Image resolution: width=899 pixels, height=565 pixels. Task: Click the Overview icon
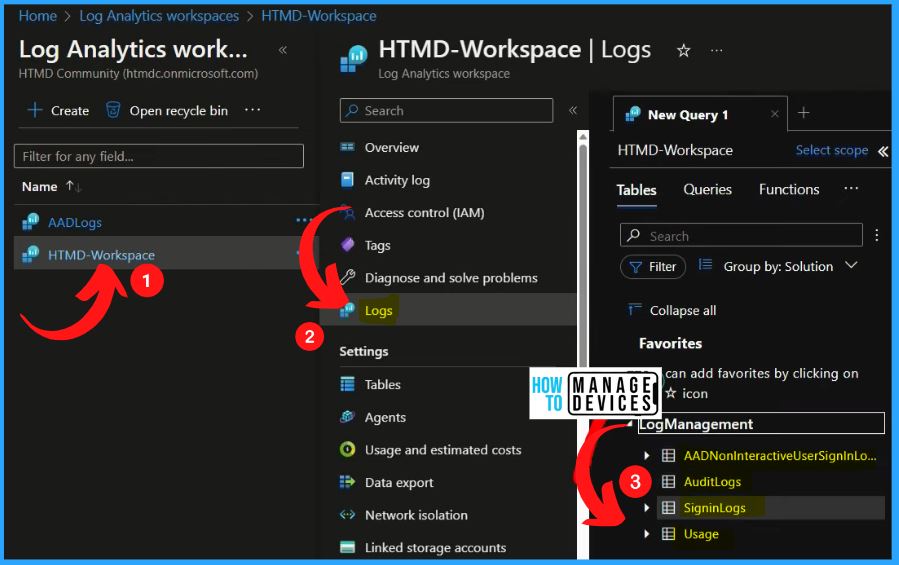coord(347,147)
